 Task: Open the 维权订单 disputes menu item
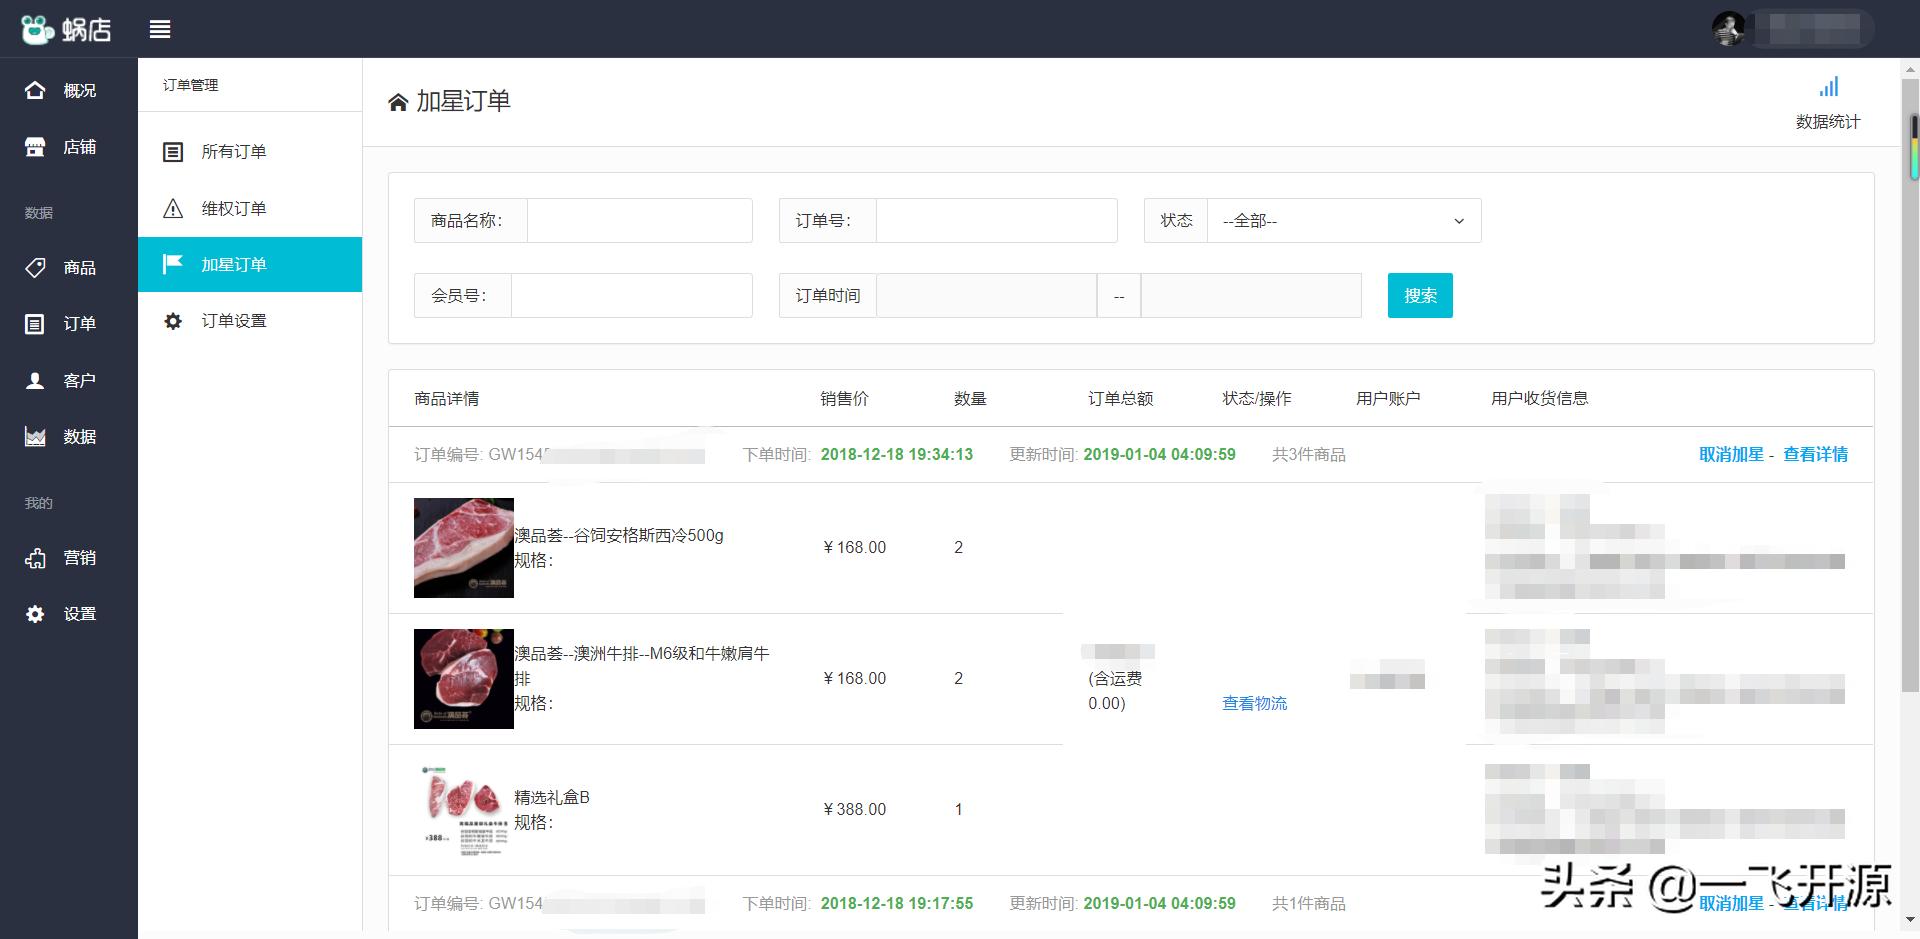234,208
